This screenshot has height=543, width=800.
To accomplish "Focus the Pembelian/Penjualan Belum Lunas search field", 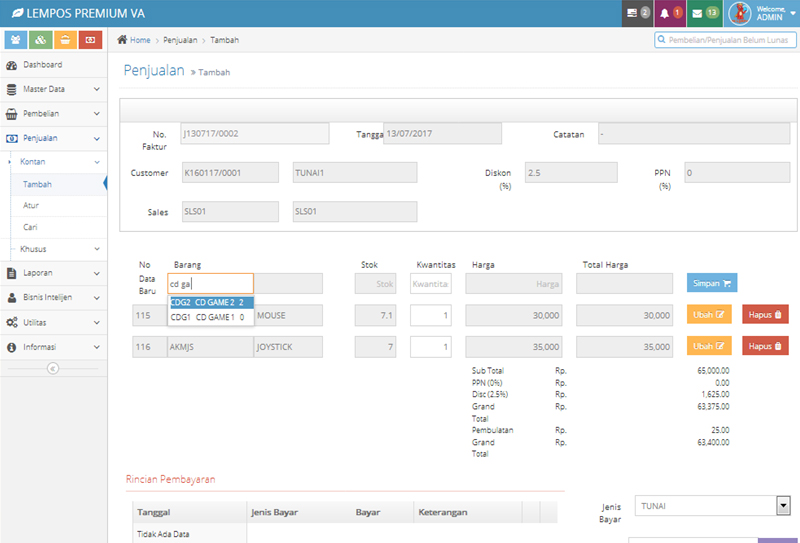I will coord(726,40).
